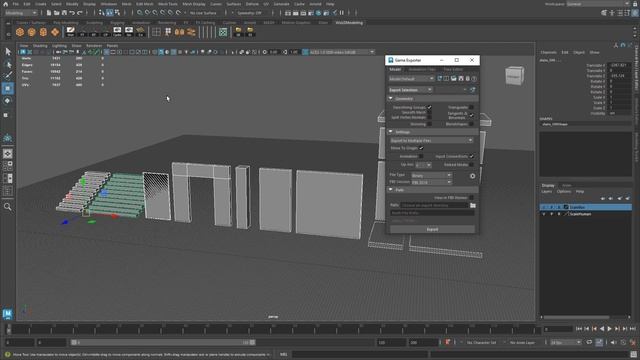Open the Shading menu in the viewport panel
Viewport: 640px width, 360px height.
40,46
